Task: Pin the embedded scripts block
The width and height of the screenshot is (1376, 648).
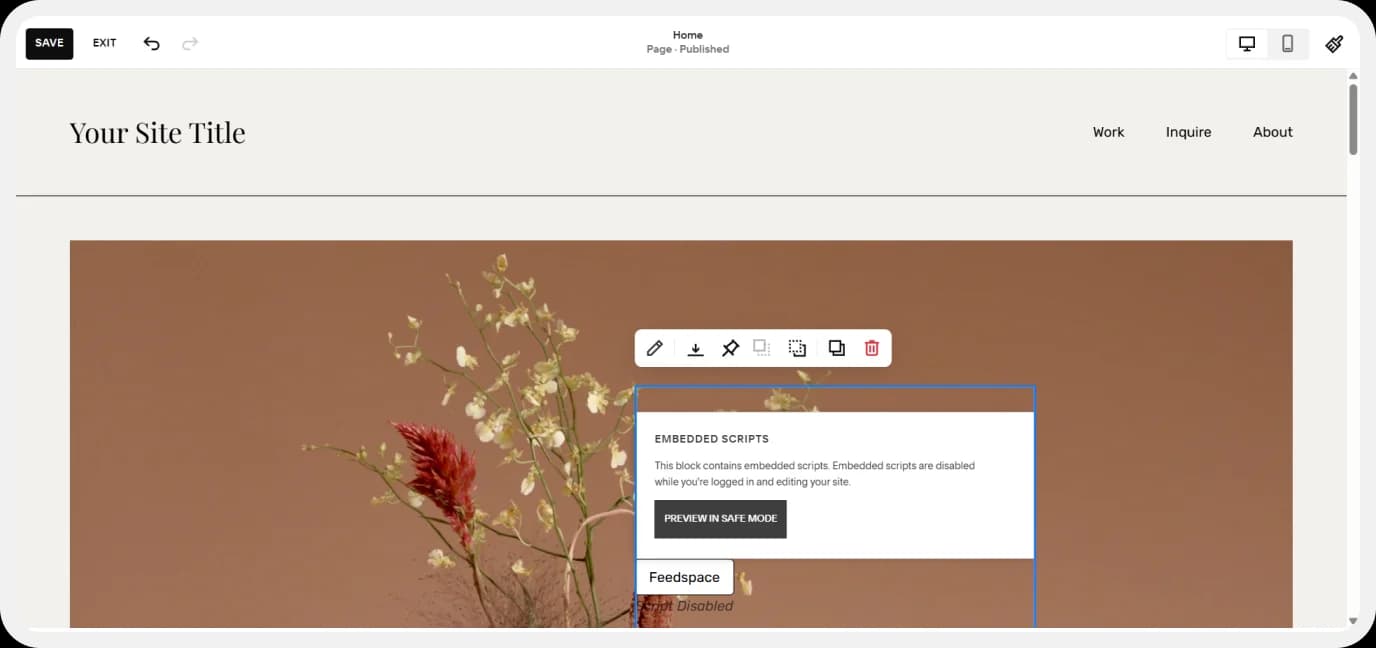Action: point(730,348)
